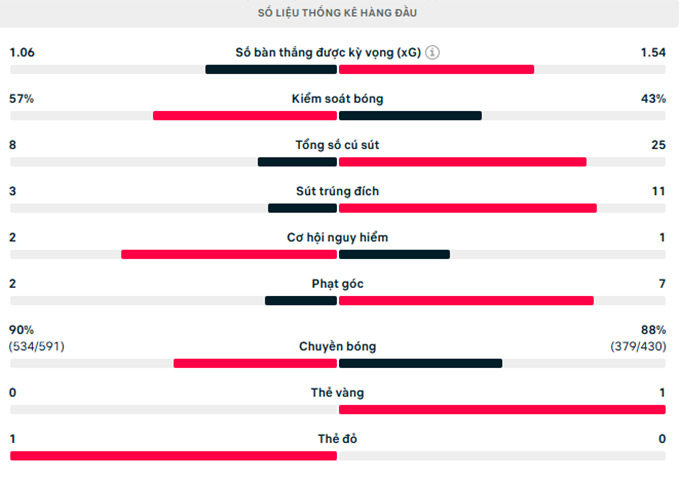
Task: Click the 1.54 xG value
Action: [x=653, y=52]
